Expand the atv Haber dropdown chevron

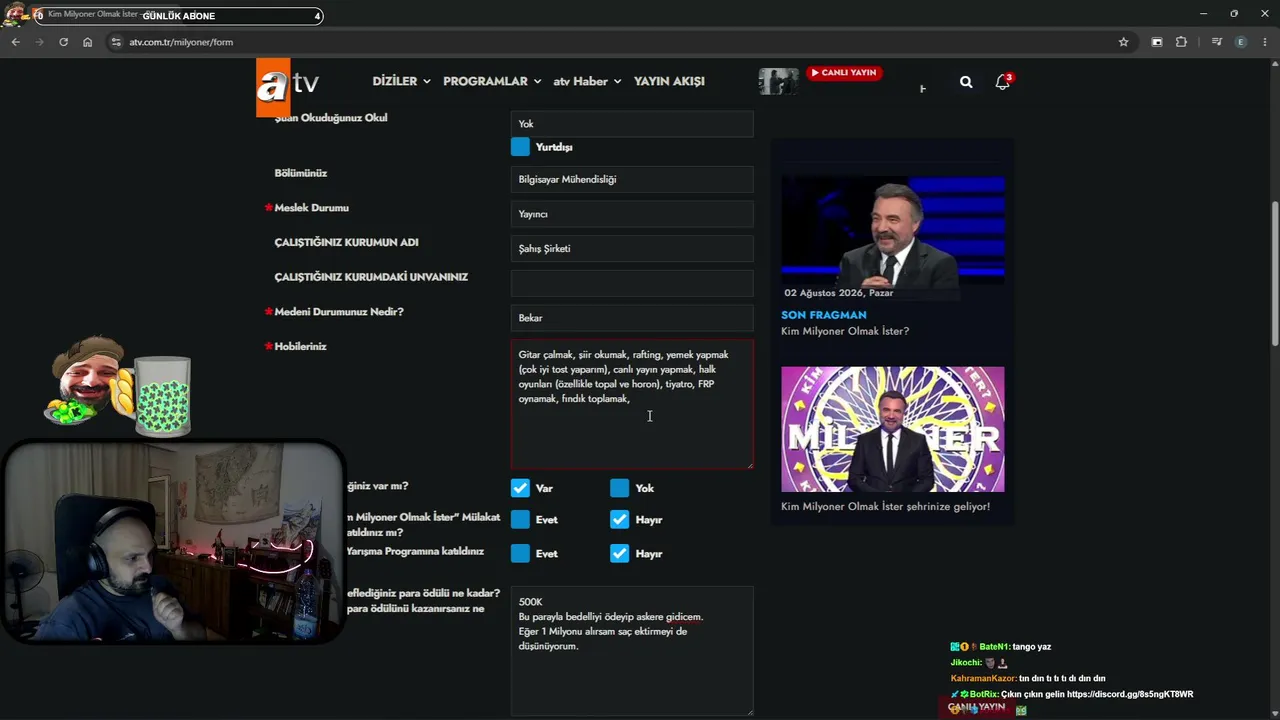tap(617, 82)
